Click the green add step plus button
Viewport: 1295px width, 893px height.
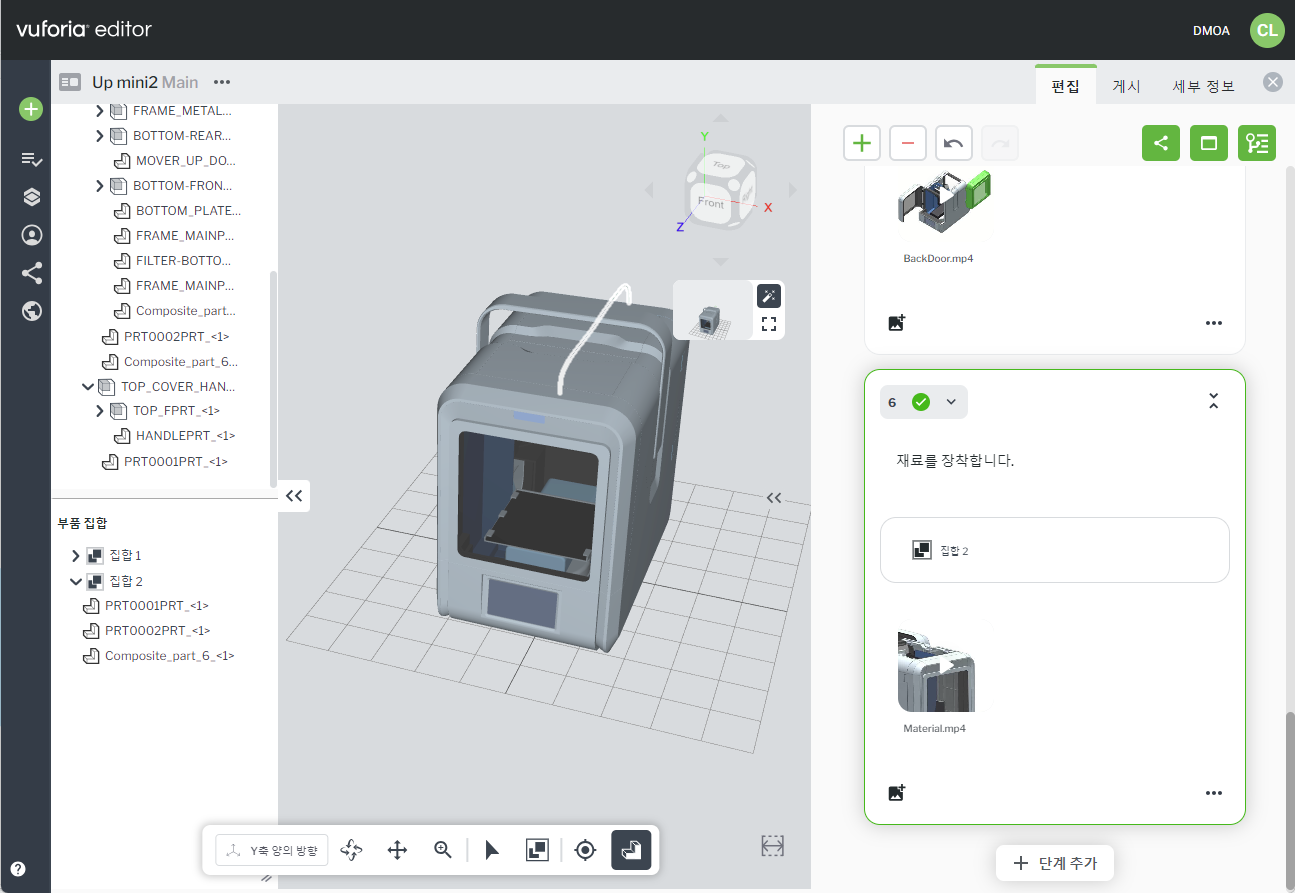point(861,143)
